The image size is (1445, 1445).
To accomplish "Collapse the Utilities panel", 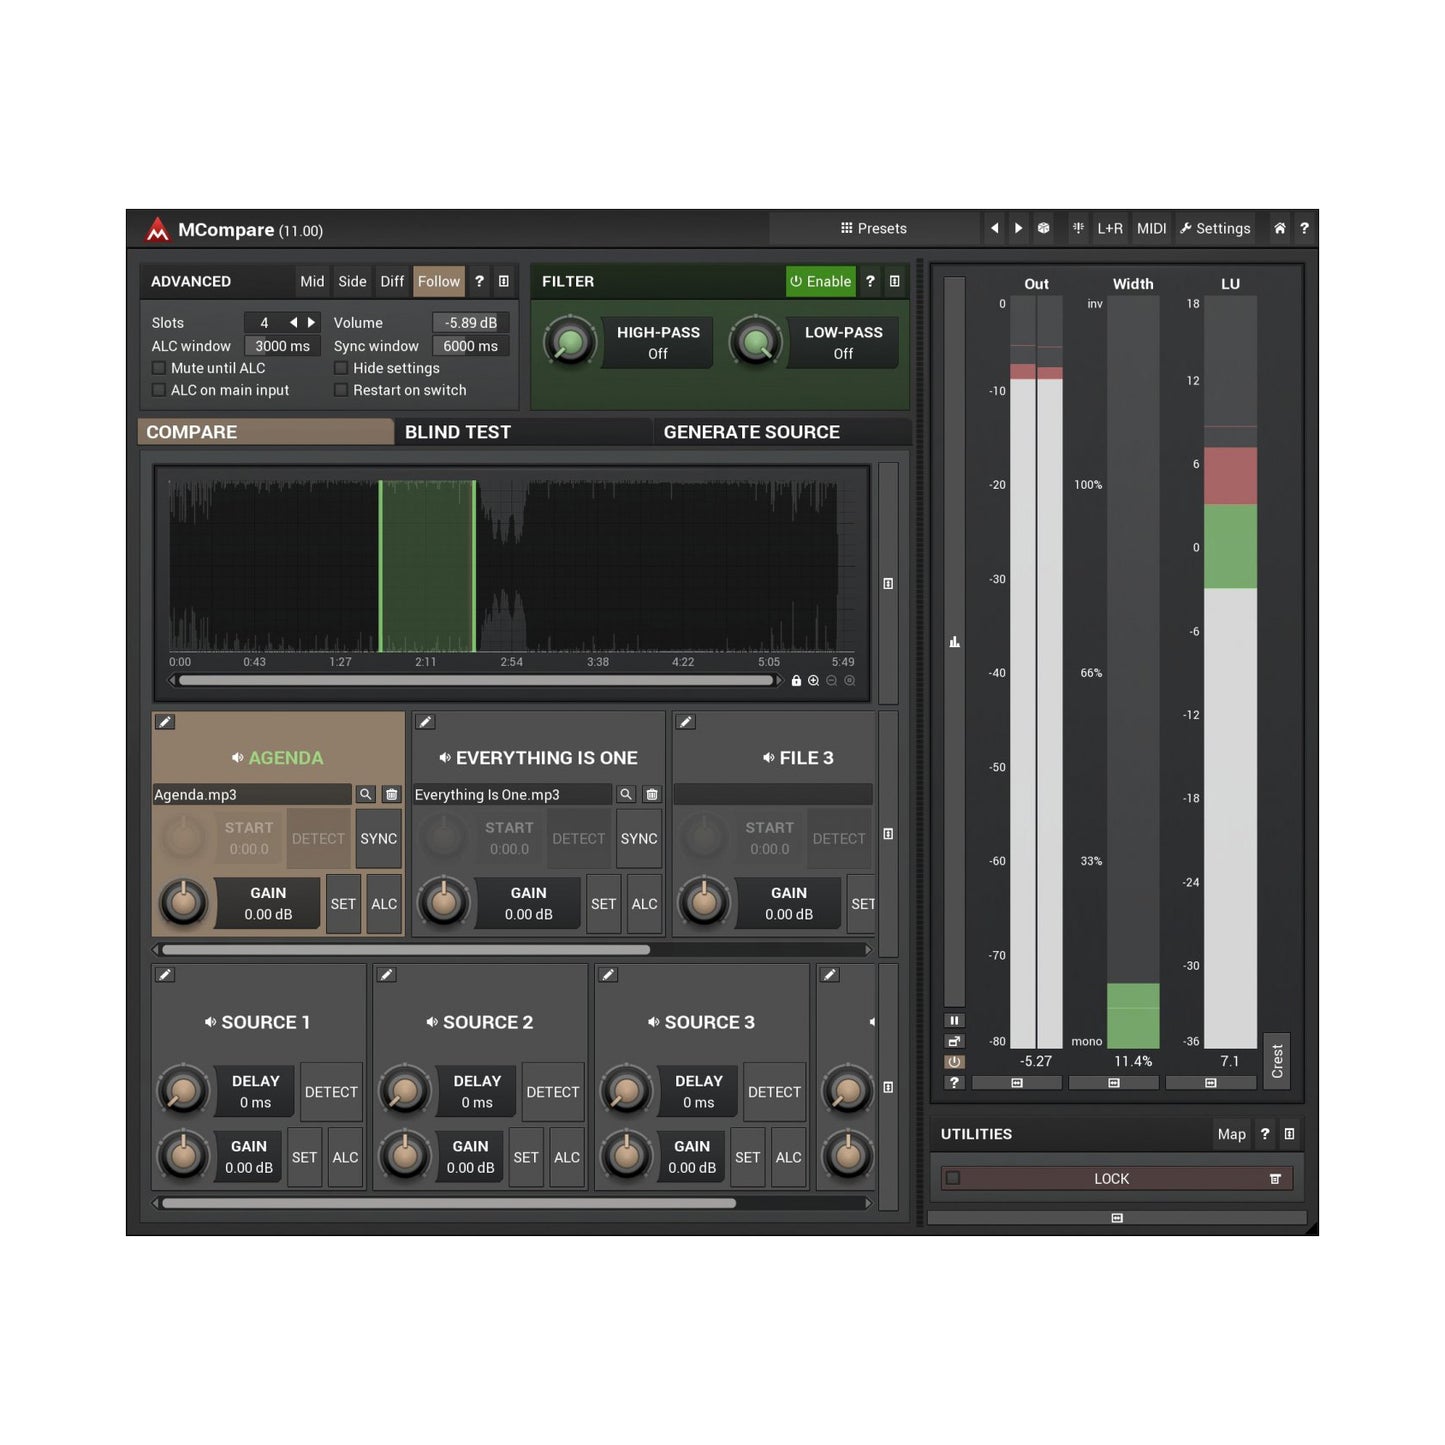I will [x=1289, y=1134].
